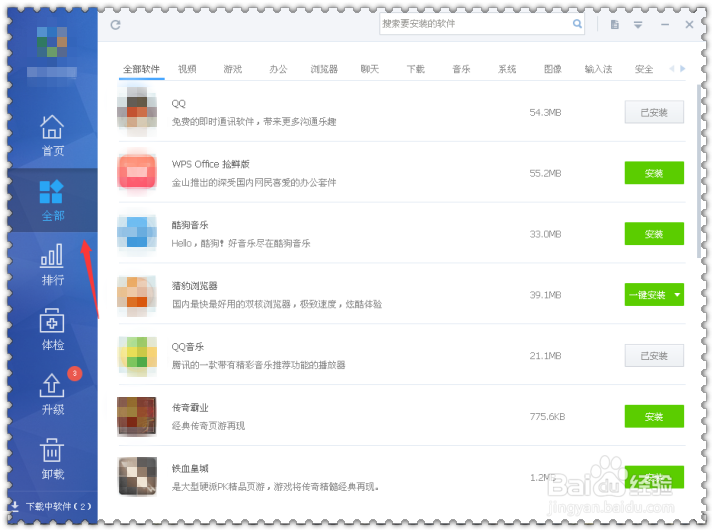Click the 酷狗音乐 app icon

pyautogui.click(x=137, y=232)
